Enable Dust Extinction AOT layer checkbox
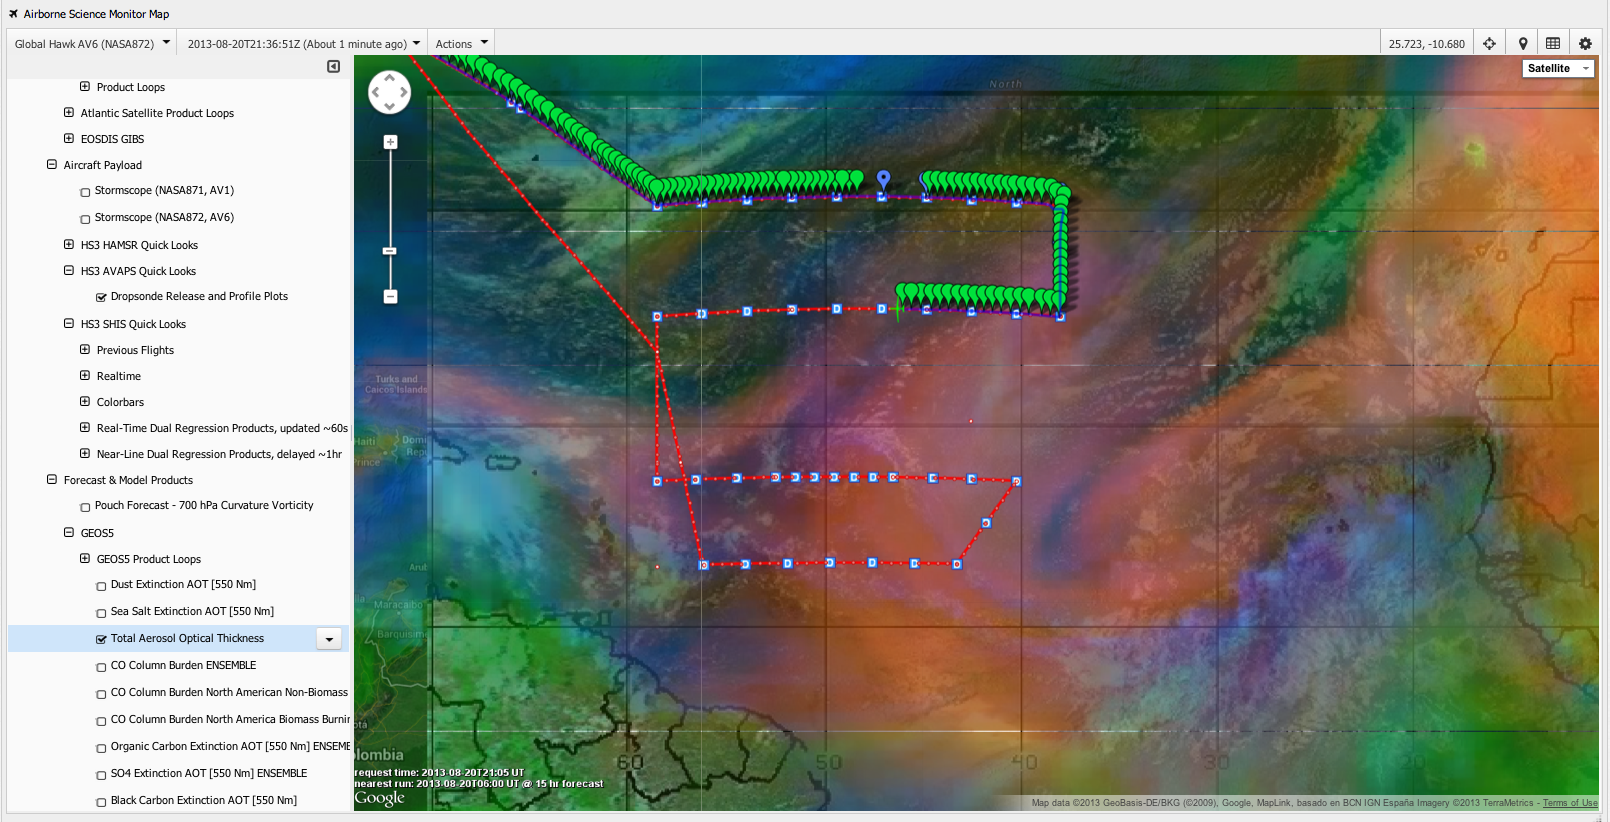 101,586
